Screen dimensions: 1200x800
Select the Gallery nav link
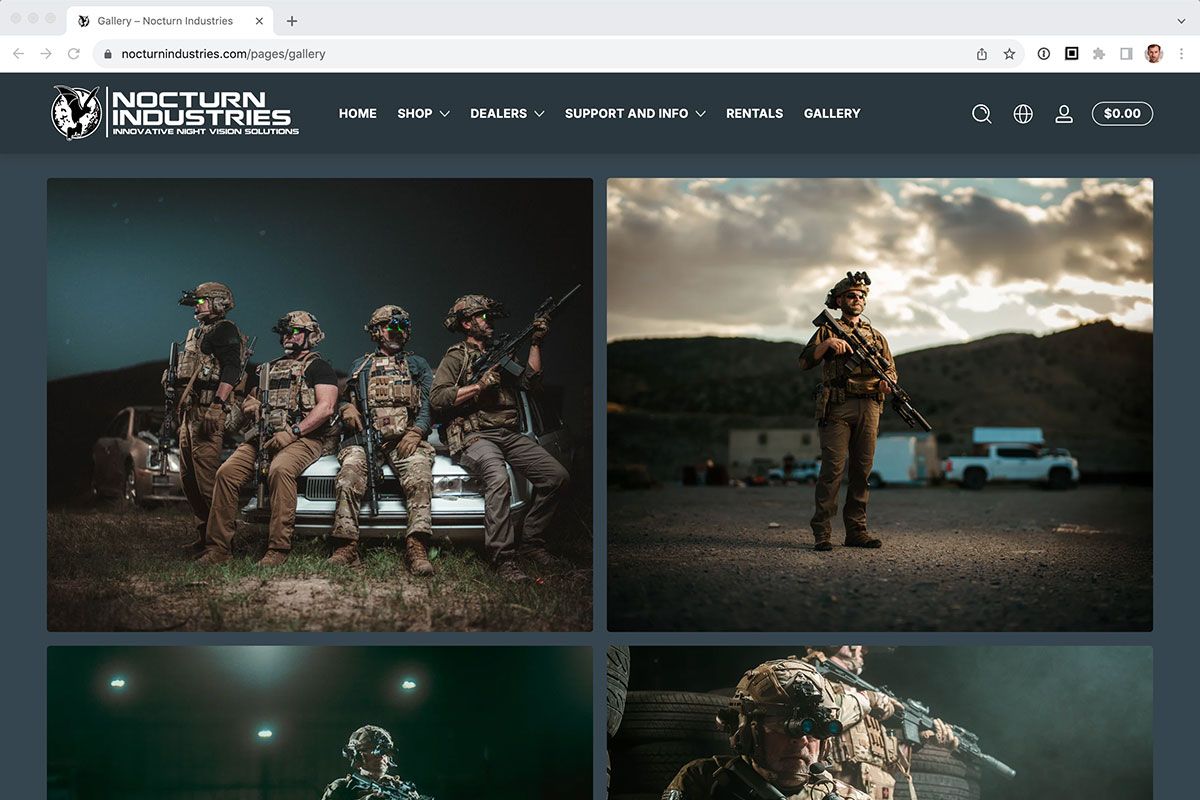pyautogui.click(x=832, y=114)
